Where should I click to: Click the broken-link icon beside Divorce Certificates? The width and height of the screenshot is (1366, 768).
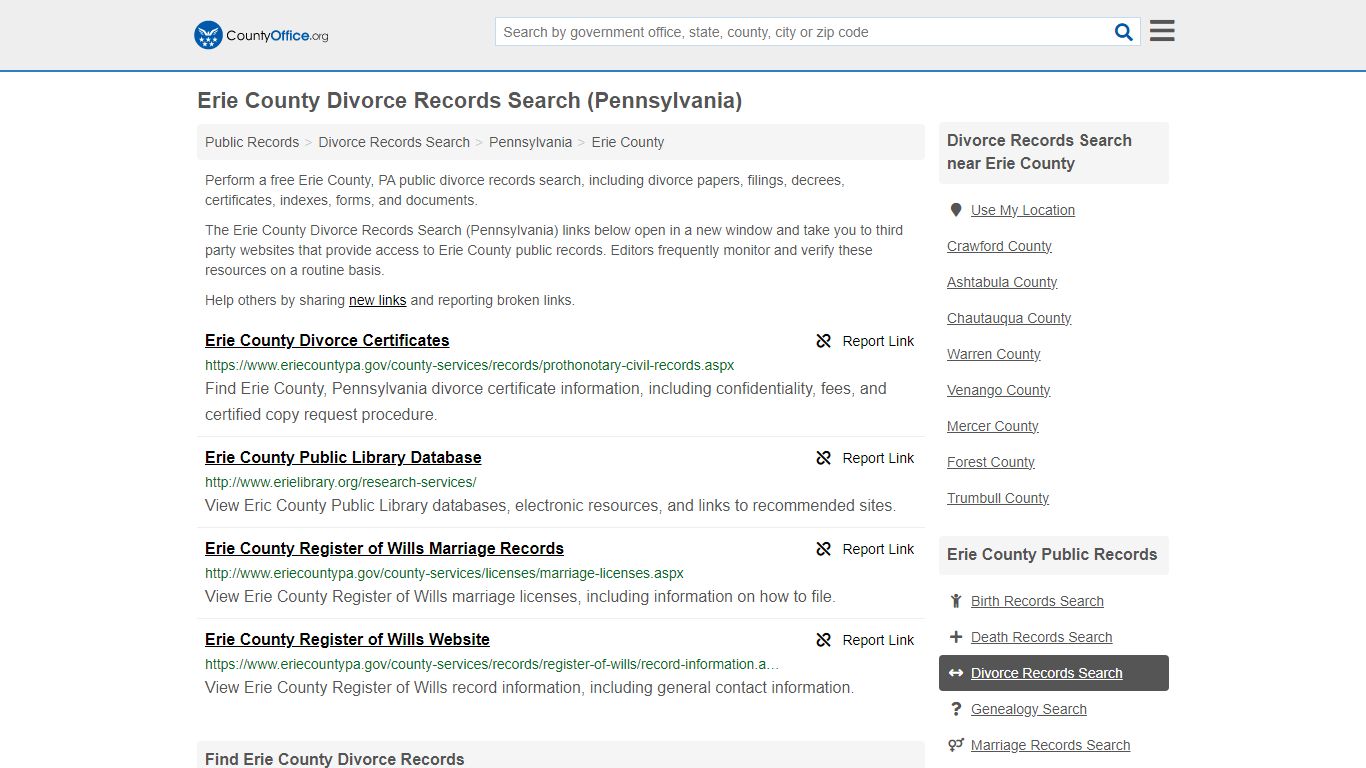click(824, 341)
